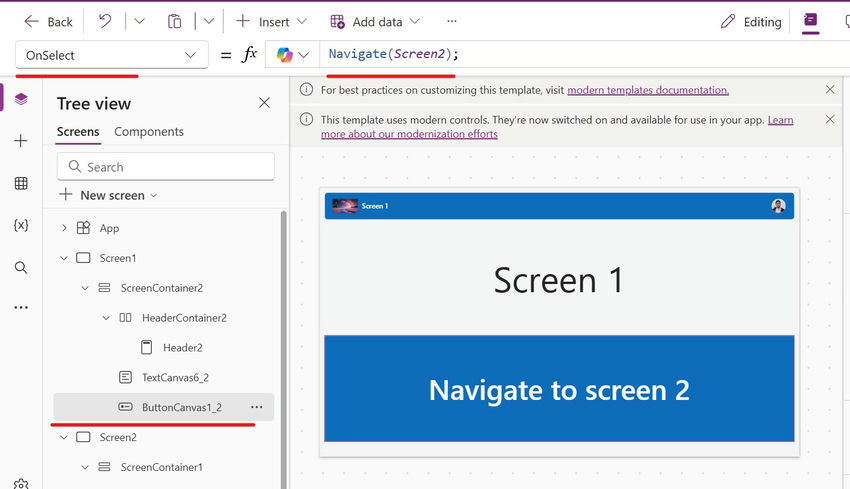The height and width of the screenshot is (489, 850).
Task: Click the fx formula icon
Action: 249,55
